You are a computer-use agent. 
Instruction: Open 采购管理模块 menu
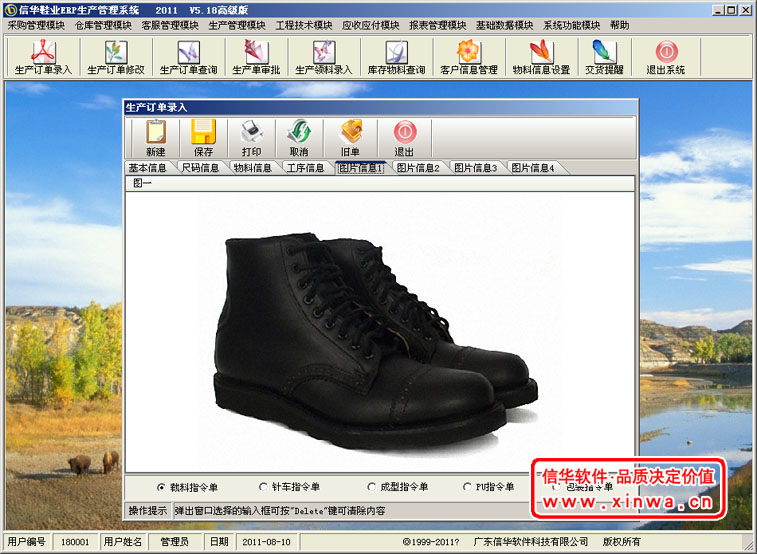click(x=36, y=26)
